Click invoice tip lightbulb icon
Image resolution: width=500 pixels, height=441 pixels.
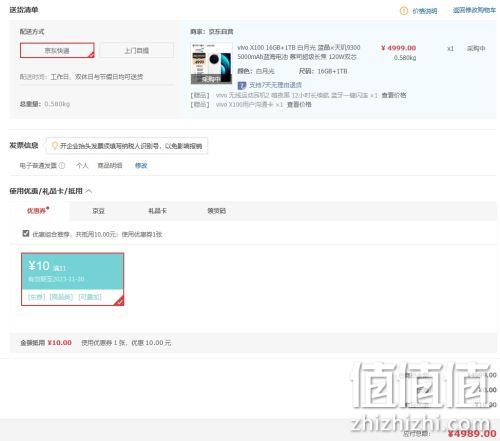[55, 146]
